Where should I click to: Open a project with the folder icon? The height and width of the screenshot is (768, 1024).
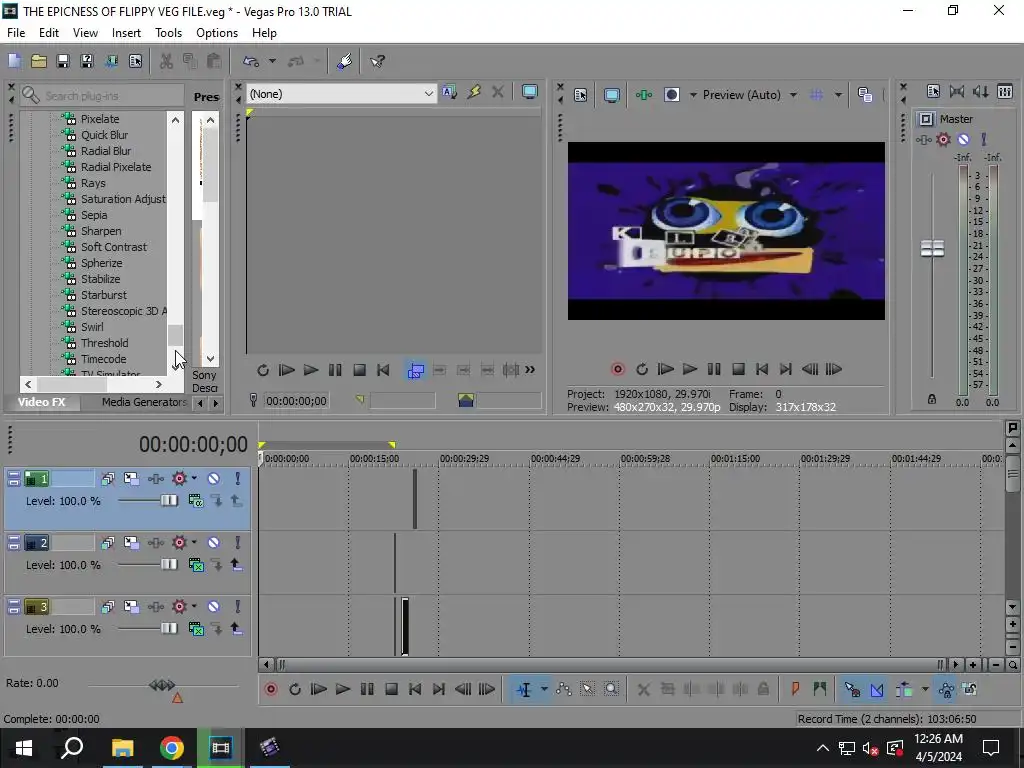point(39,61)
